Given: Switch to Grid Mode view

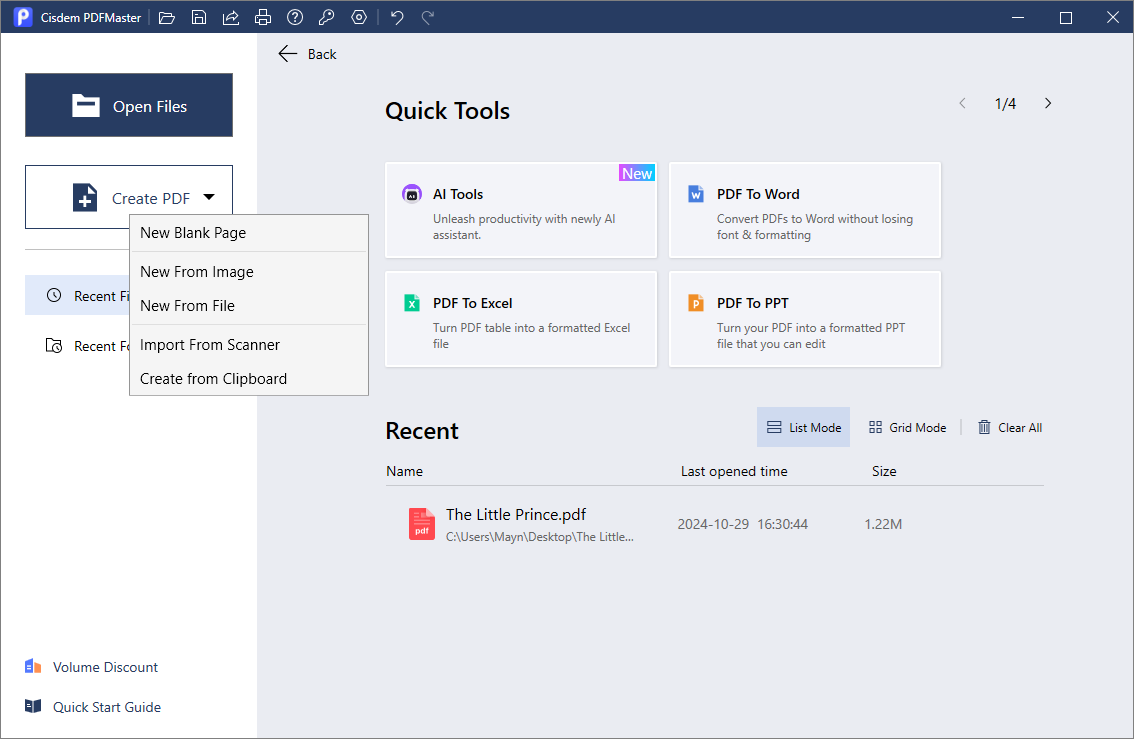Looking at the screenshot, I should [x=908, y=427].
